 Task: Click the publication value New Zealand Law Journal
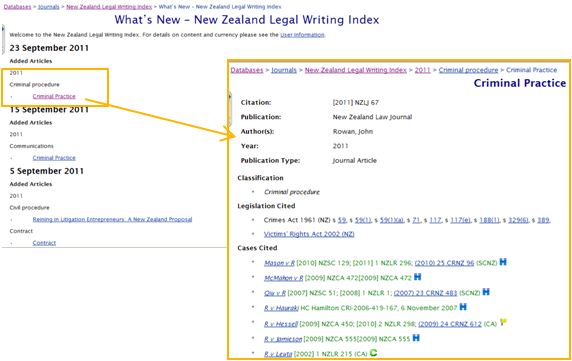pyautogui.click(x=372, y=117)
